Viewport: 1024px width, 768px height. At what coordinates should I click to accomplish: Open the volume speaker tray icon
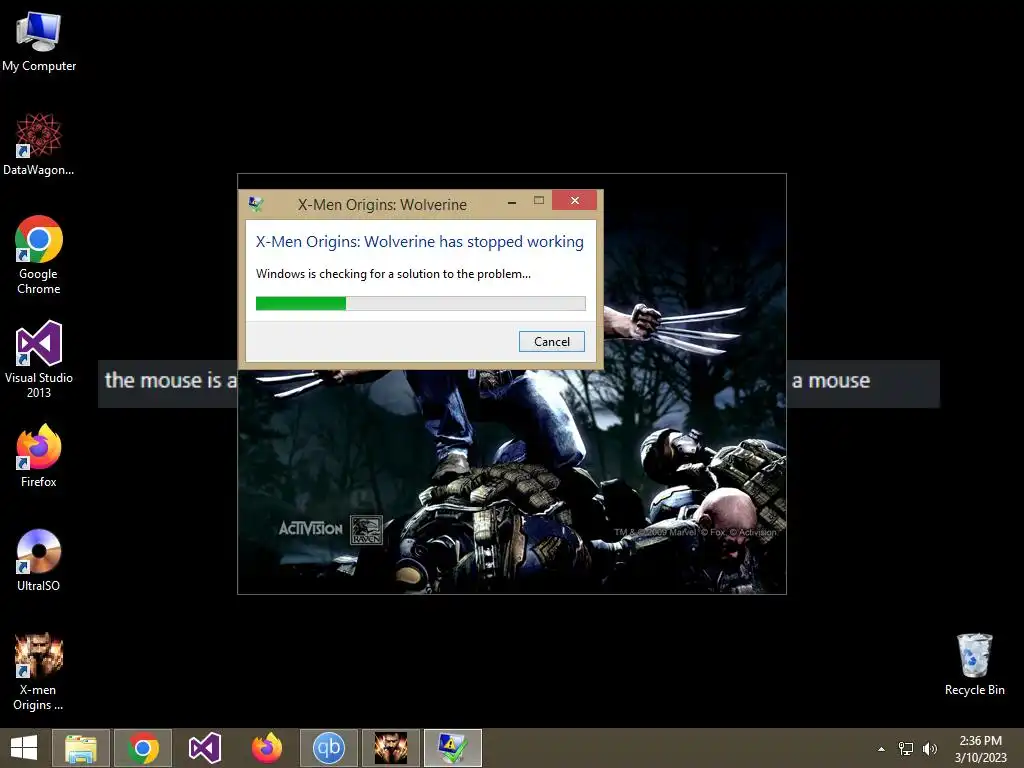pos(930,748)
